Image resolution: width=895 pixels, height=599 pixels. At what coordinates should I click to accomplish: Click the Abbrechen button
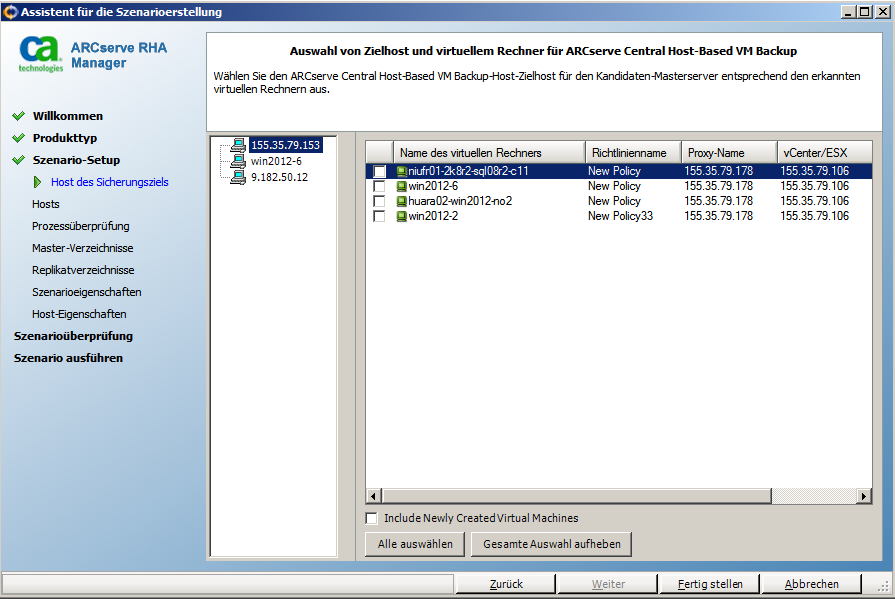pyautogui.click(x=811, y=584)
